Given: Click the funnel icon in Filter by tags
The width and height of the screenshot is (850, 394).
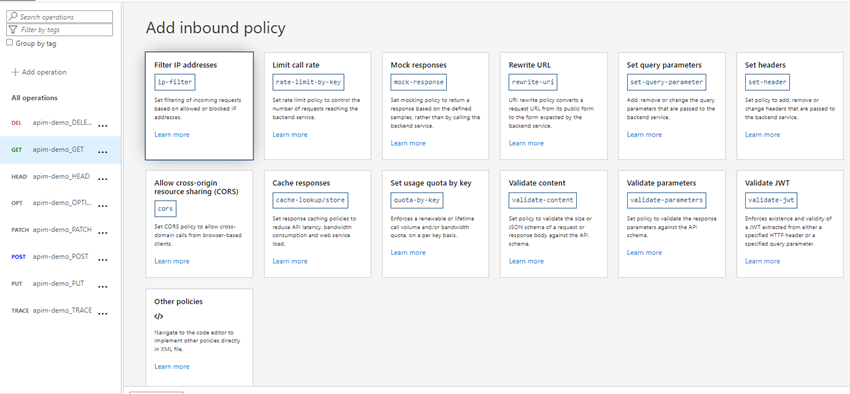Looking at the screenshot, I should click(x=13, y=30).
